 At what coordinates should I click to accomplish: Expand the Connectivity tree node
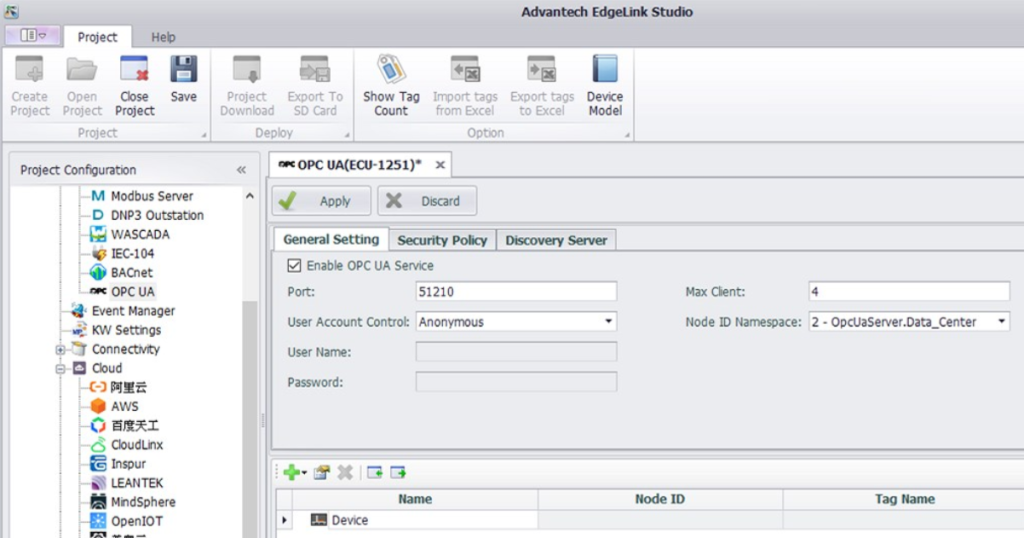click(x=61, y=350)
